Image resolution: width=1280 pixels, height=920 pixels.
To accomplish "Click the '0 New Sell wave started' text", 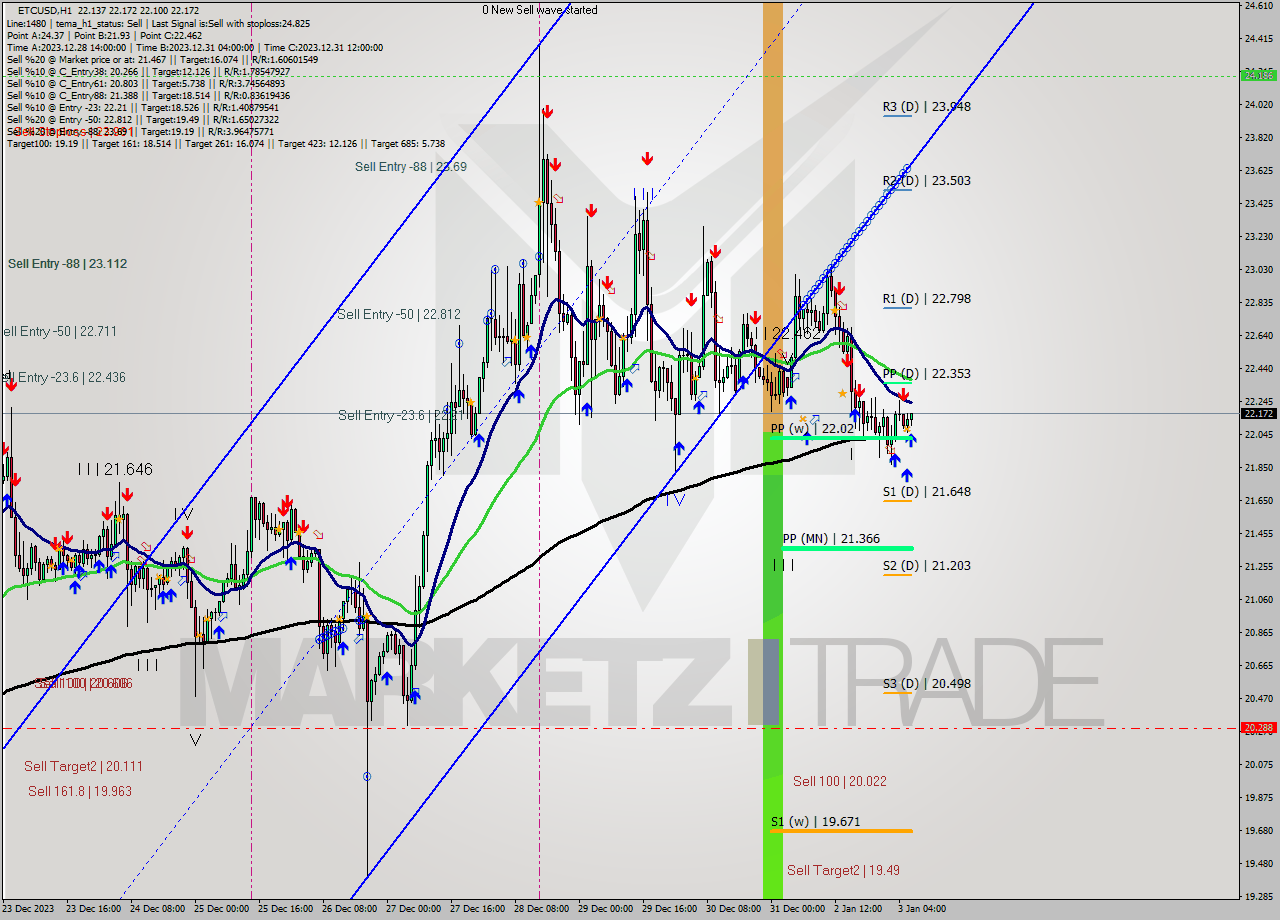I will pyautogui.click(x=540, y=10).
